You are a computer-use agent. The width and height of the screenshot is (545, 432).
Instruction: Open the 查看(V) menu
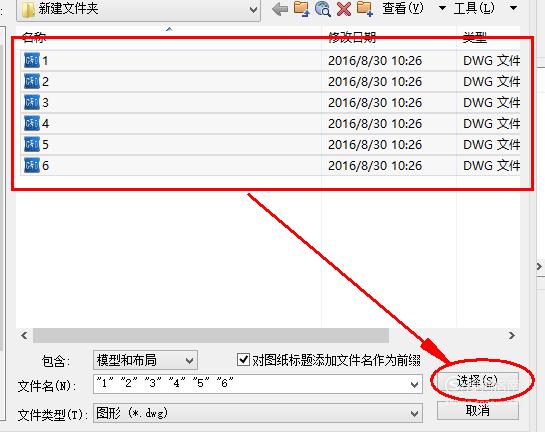(x=403, y=8)
